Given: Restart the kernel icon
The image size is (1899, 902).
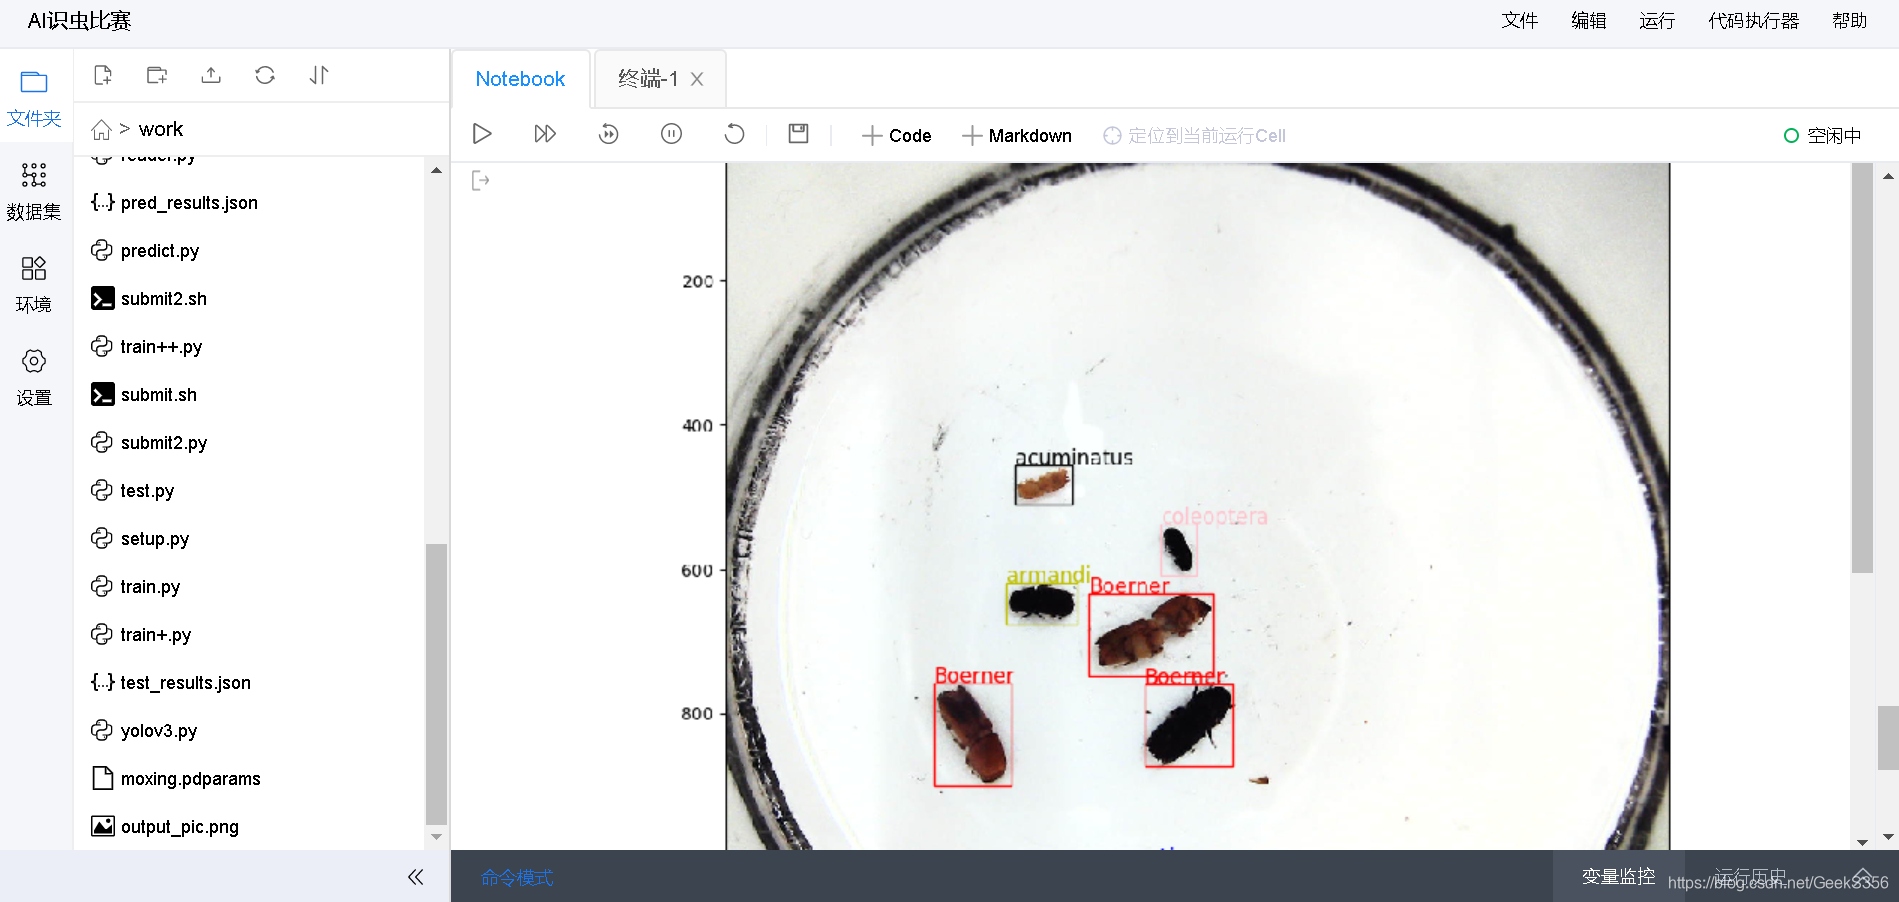Looking at the screenshot, I should 734,134.
